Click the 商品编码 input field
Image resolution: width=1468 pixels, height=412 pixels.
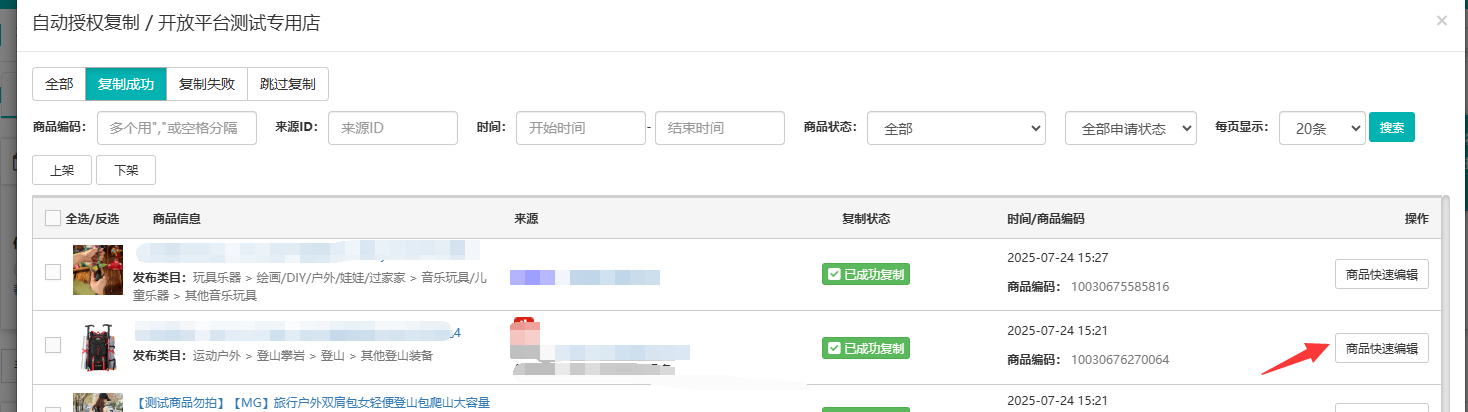click(177, 128)
